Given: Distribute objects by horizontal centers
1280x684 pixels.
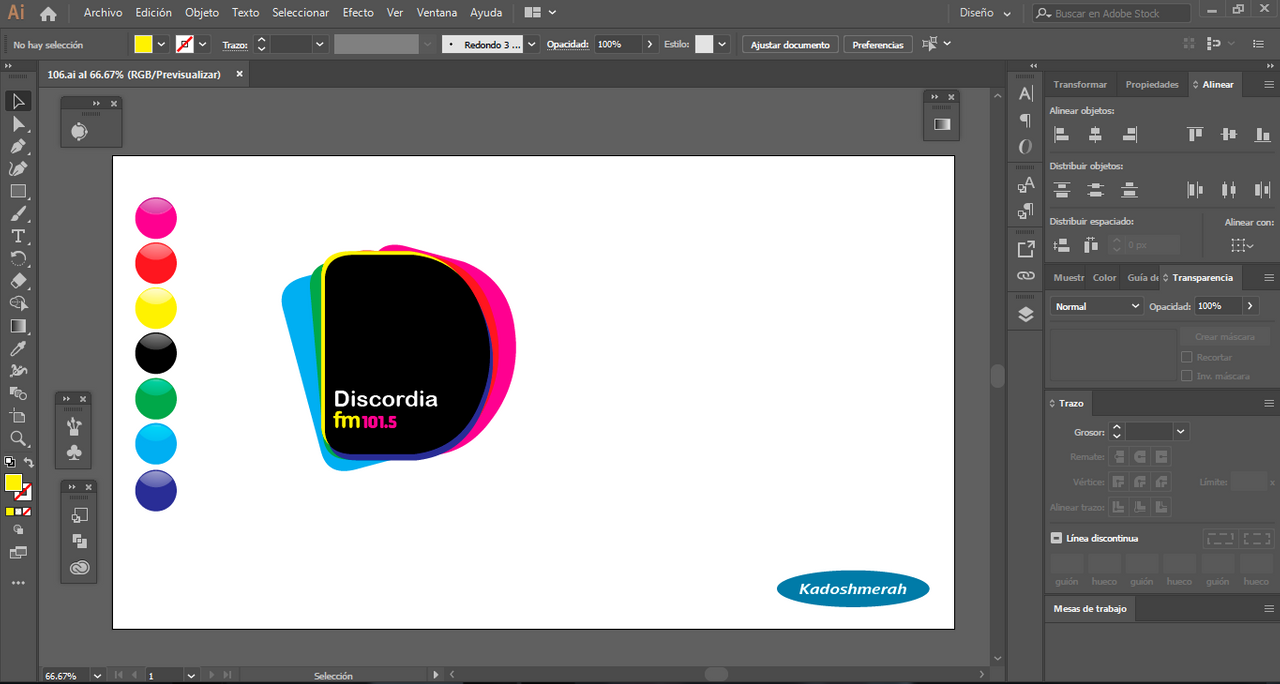Looking at the screenshot, I should point(1229,189).
